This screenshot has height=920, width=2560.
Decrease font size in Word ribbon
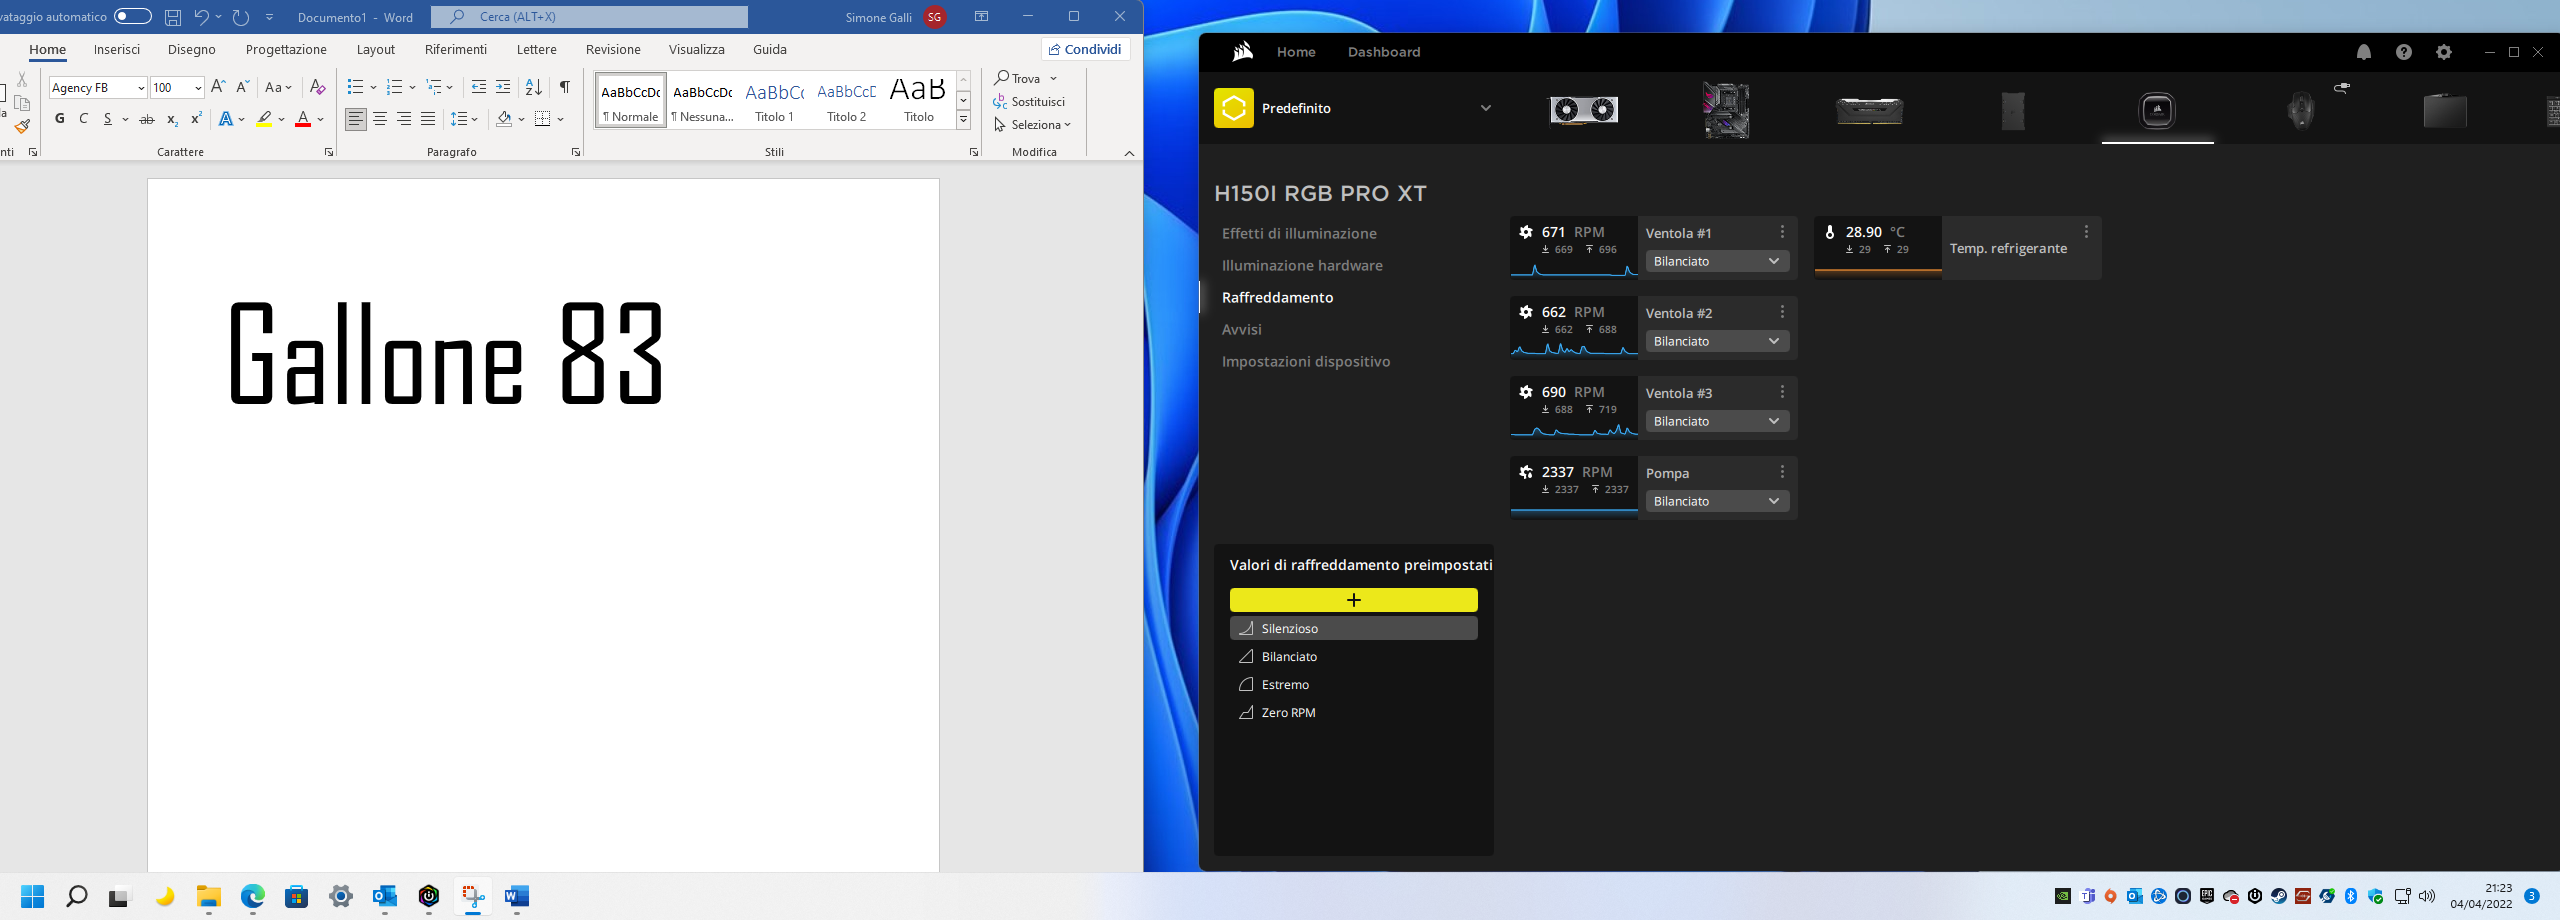point(242,87)
